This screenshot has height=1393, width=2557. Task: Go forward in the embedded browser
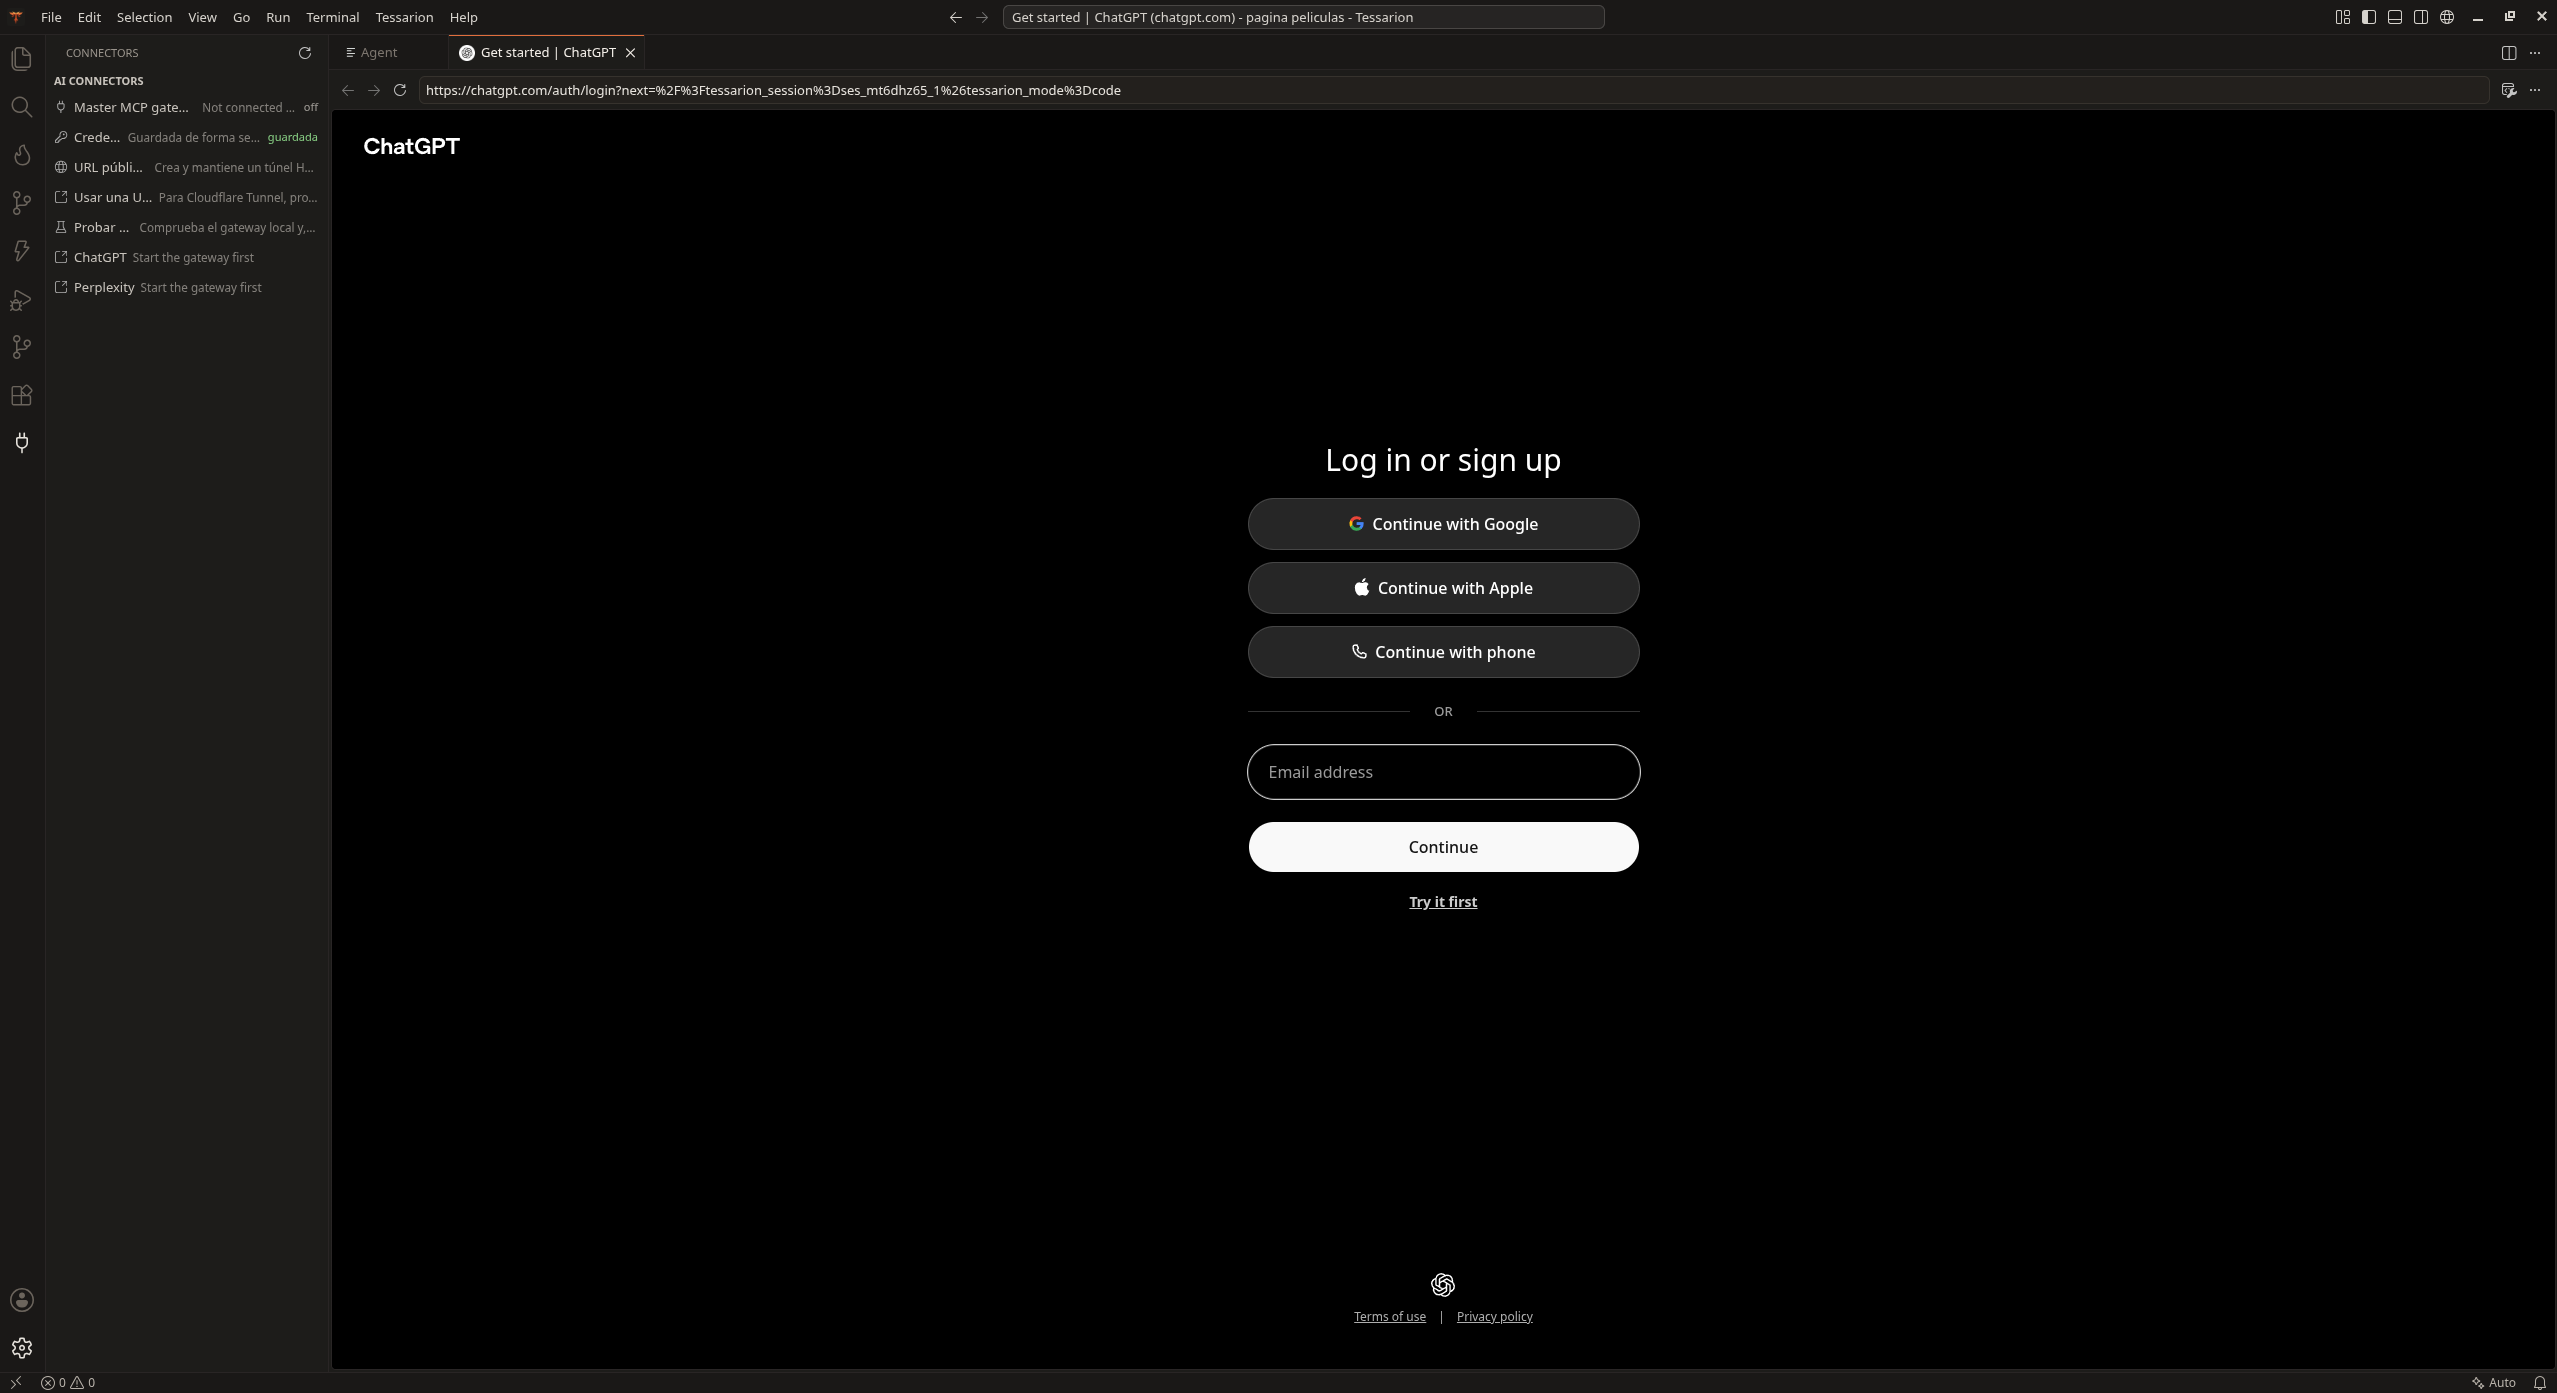[374, 90]
